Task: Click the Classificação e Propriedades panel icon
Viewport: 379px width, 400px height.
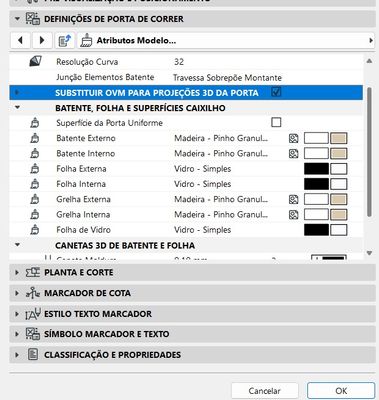Action: (x=33, y=354)
